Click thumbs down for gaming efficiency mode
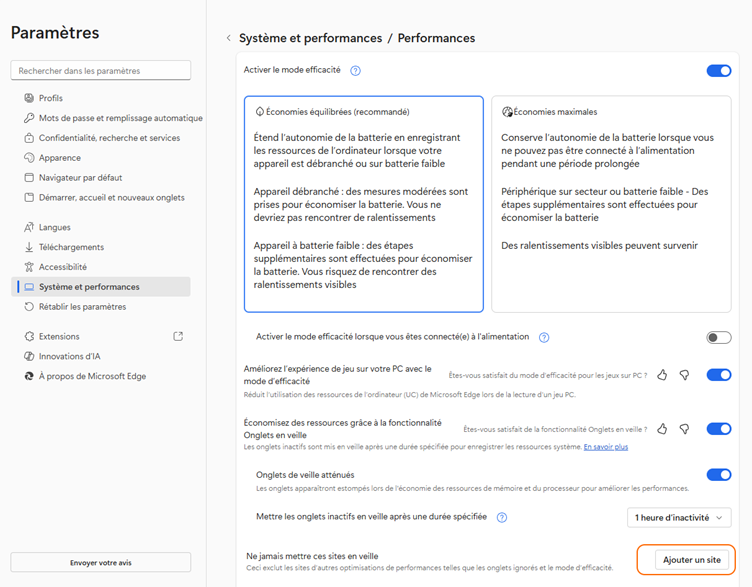 (684, 375)
